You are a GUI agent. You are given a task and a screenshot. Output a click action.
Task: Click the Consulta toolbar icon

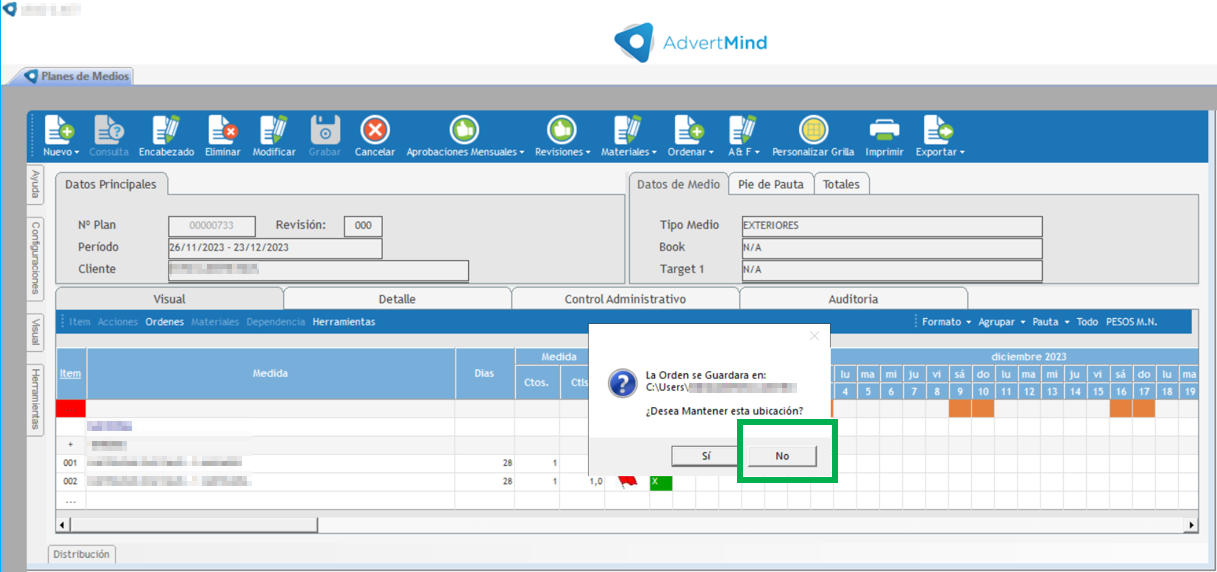(109, 130)
